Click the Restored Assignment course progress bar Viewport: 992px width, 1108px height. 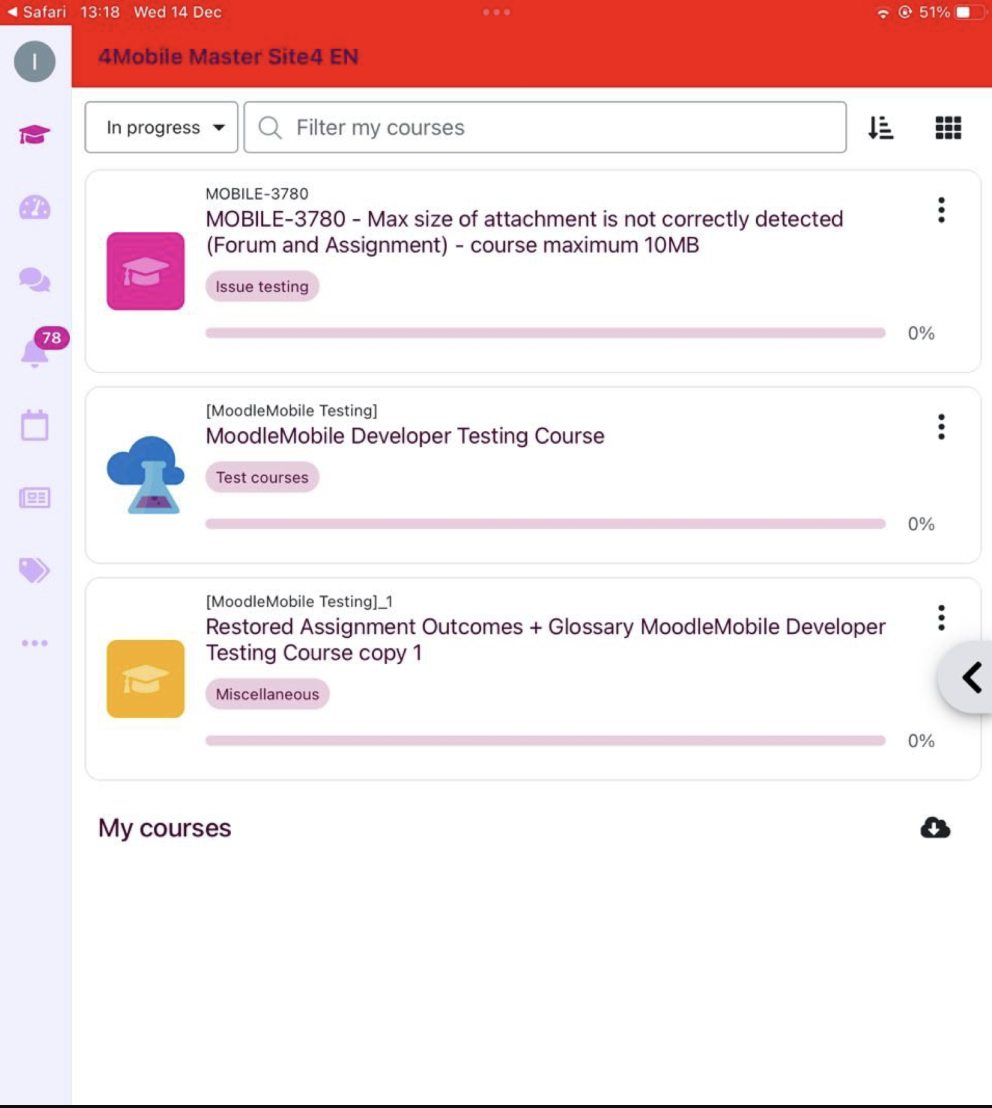[545, 741]
